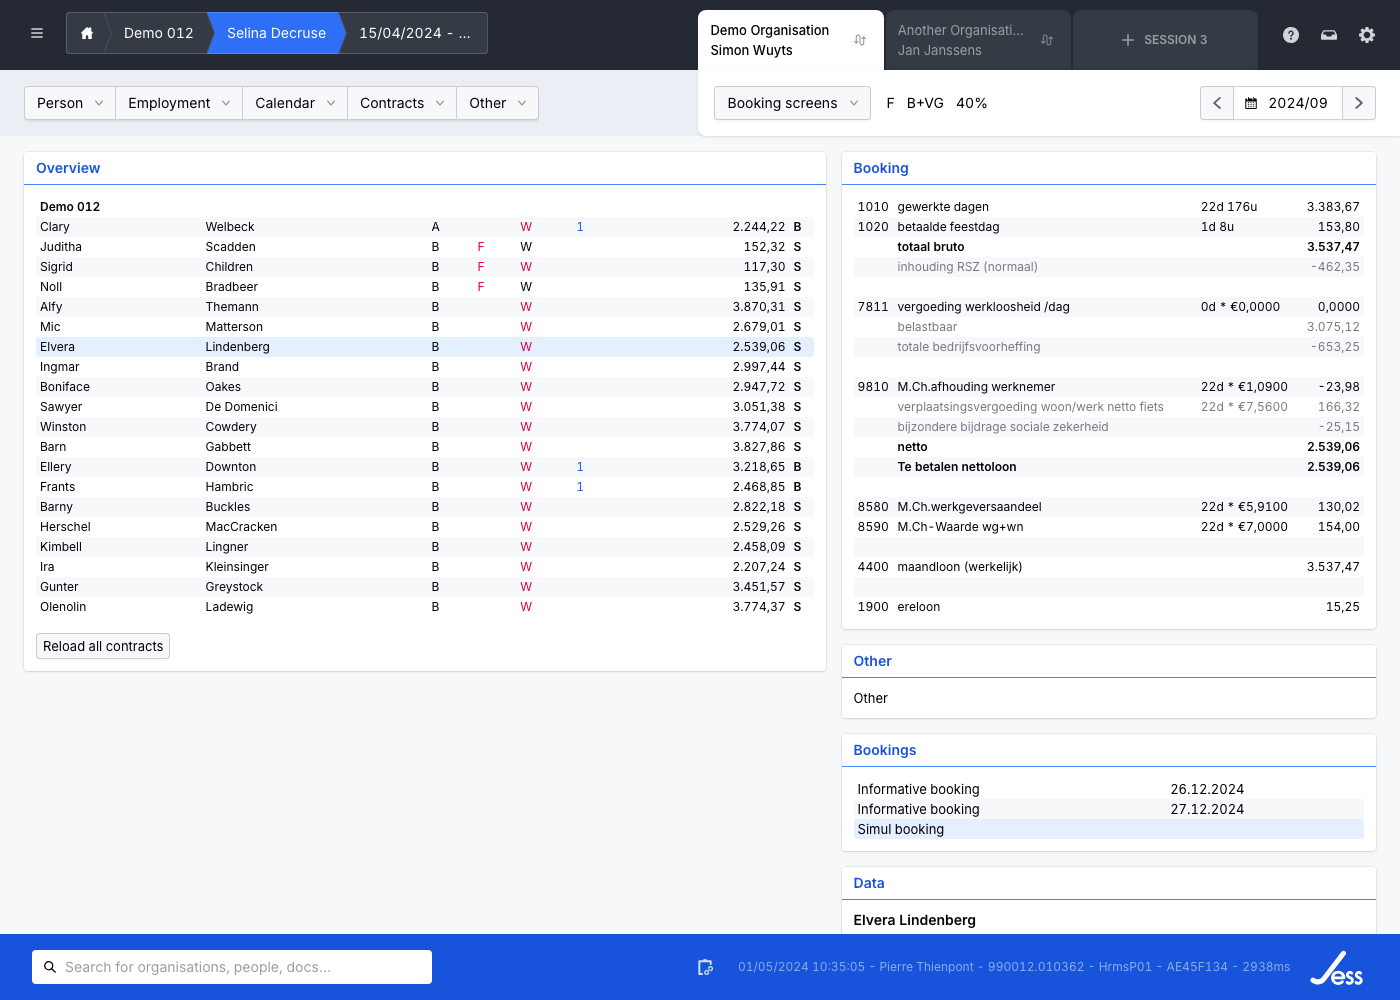Go to the home breadcrumb icon

click(87, 33)
